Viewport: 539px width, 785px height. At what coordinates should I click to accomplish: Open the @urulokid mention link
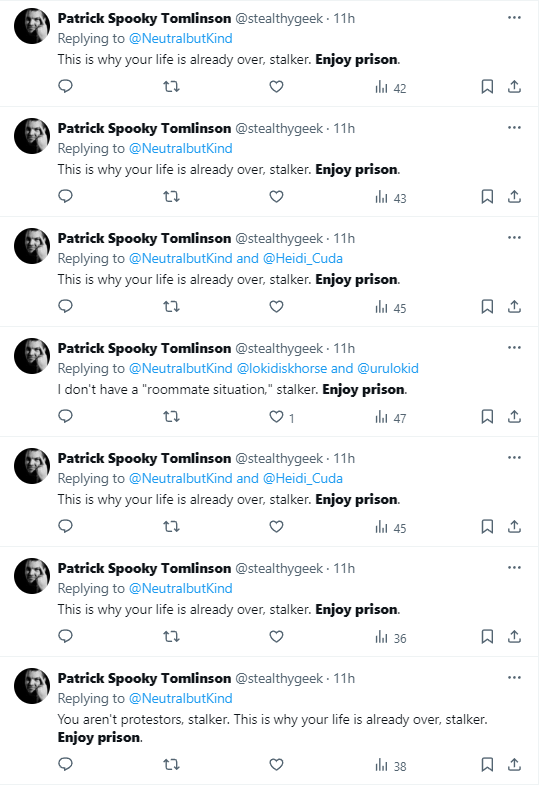point(388,369)
